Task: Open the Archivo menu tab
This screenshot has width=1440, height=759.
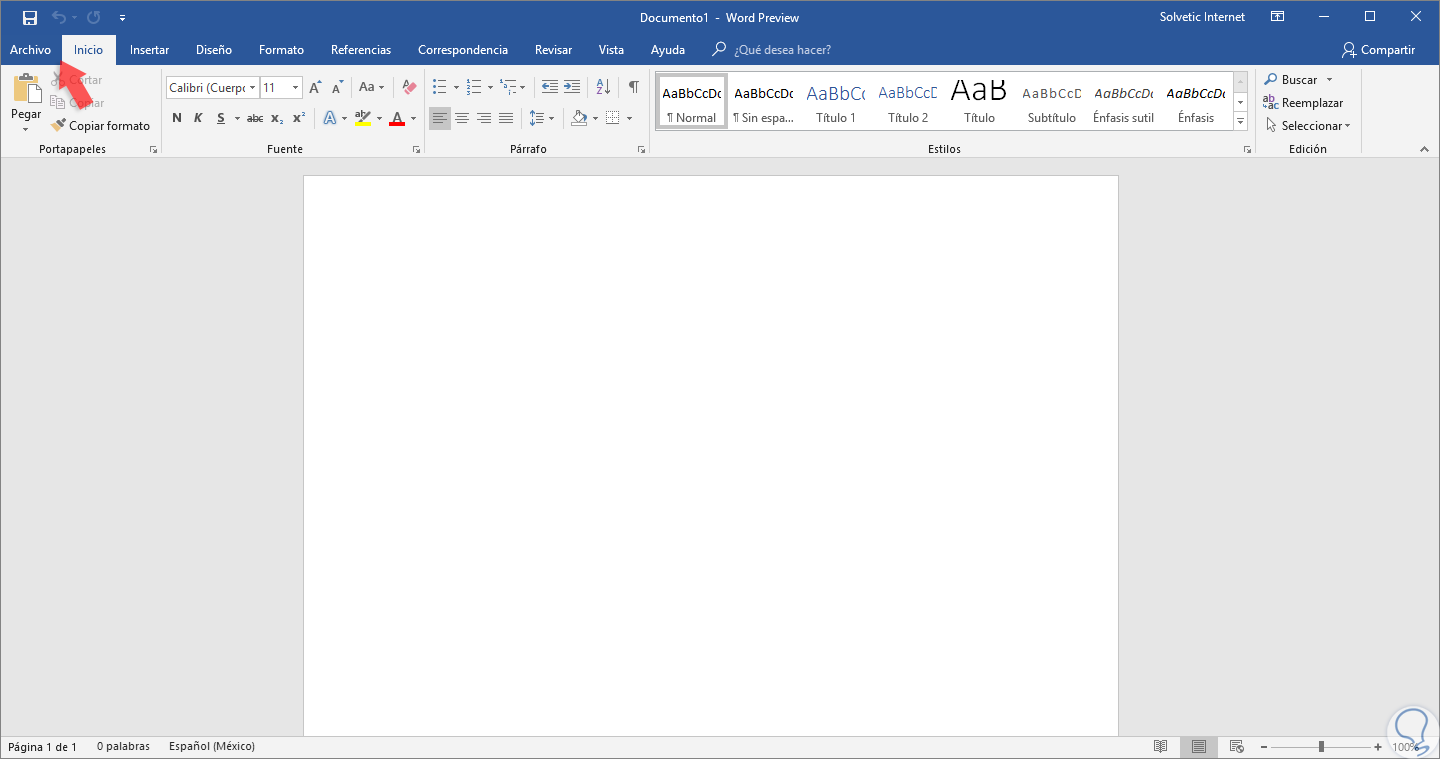Action: click(x=30, y=50)
